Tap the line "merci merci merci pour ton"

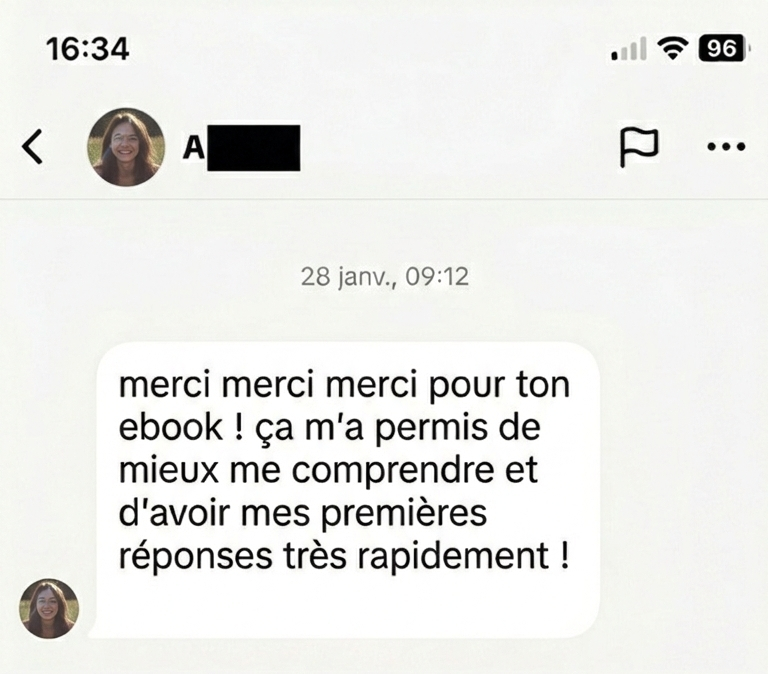pyautogui.click(x=344, y=385)
